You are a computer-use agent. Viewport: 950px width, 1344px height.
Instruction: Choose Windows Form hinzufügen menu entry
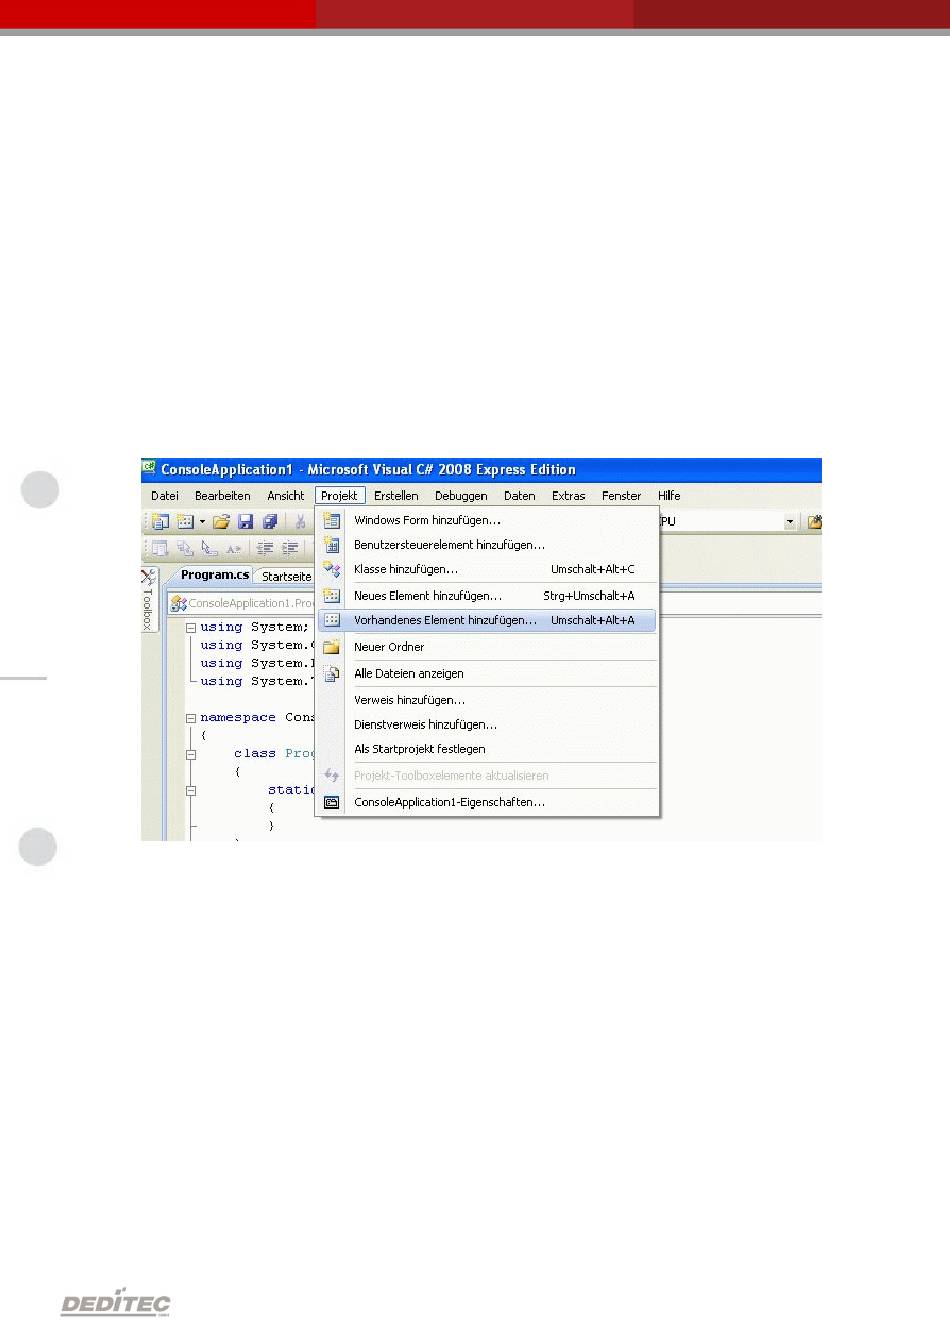[487, 520]
